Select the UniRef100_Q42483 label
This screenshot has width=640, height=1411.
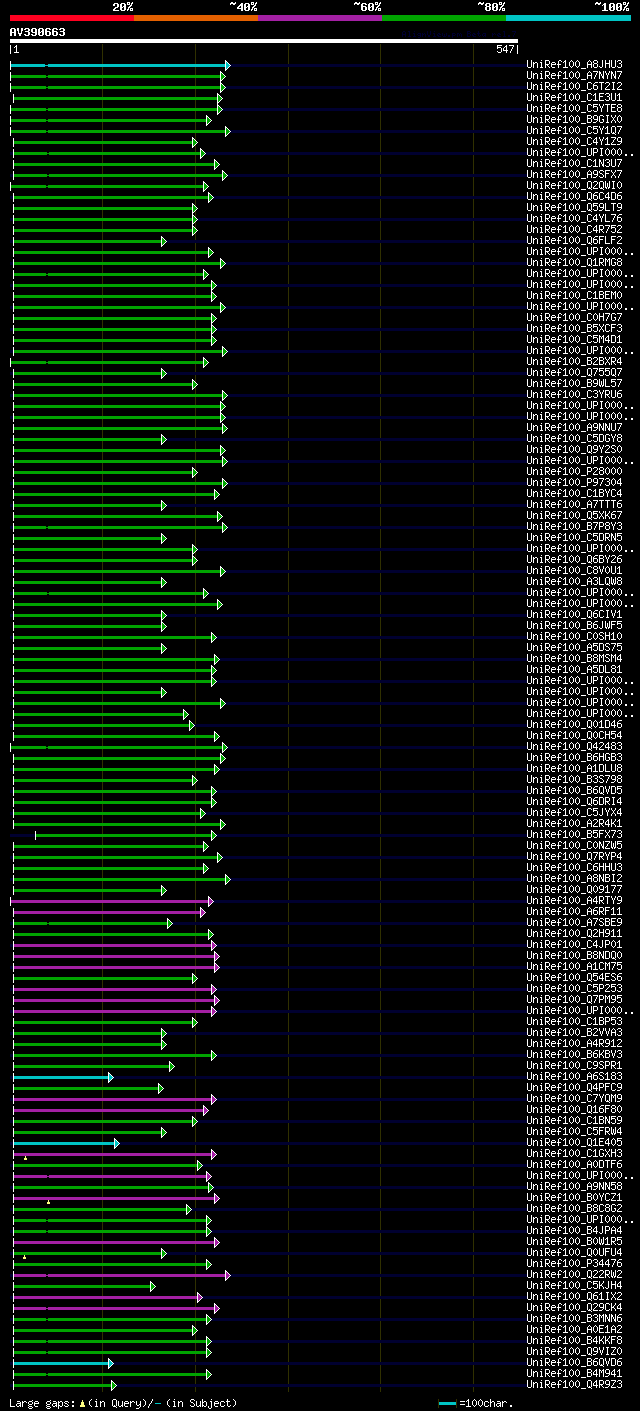[x=575, y=746]
